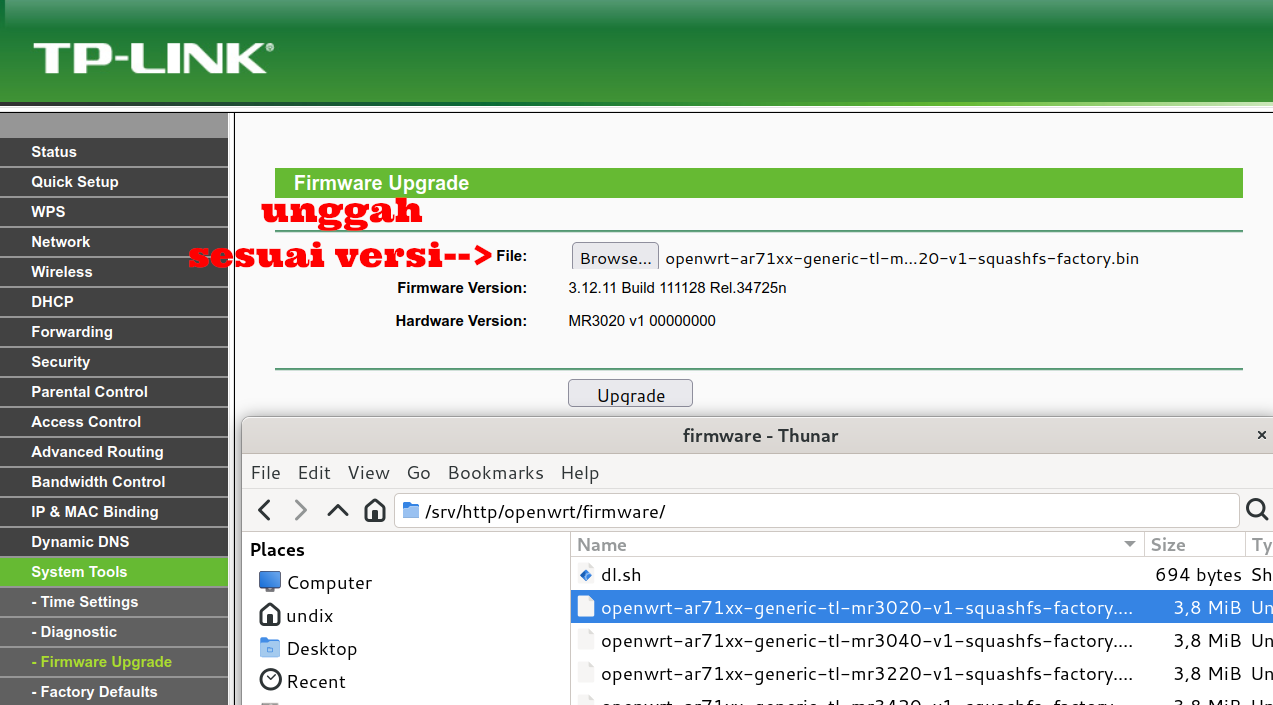
Task: Open the Help menu in Thunar
Action: point(580,472)
